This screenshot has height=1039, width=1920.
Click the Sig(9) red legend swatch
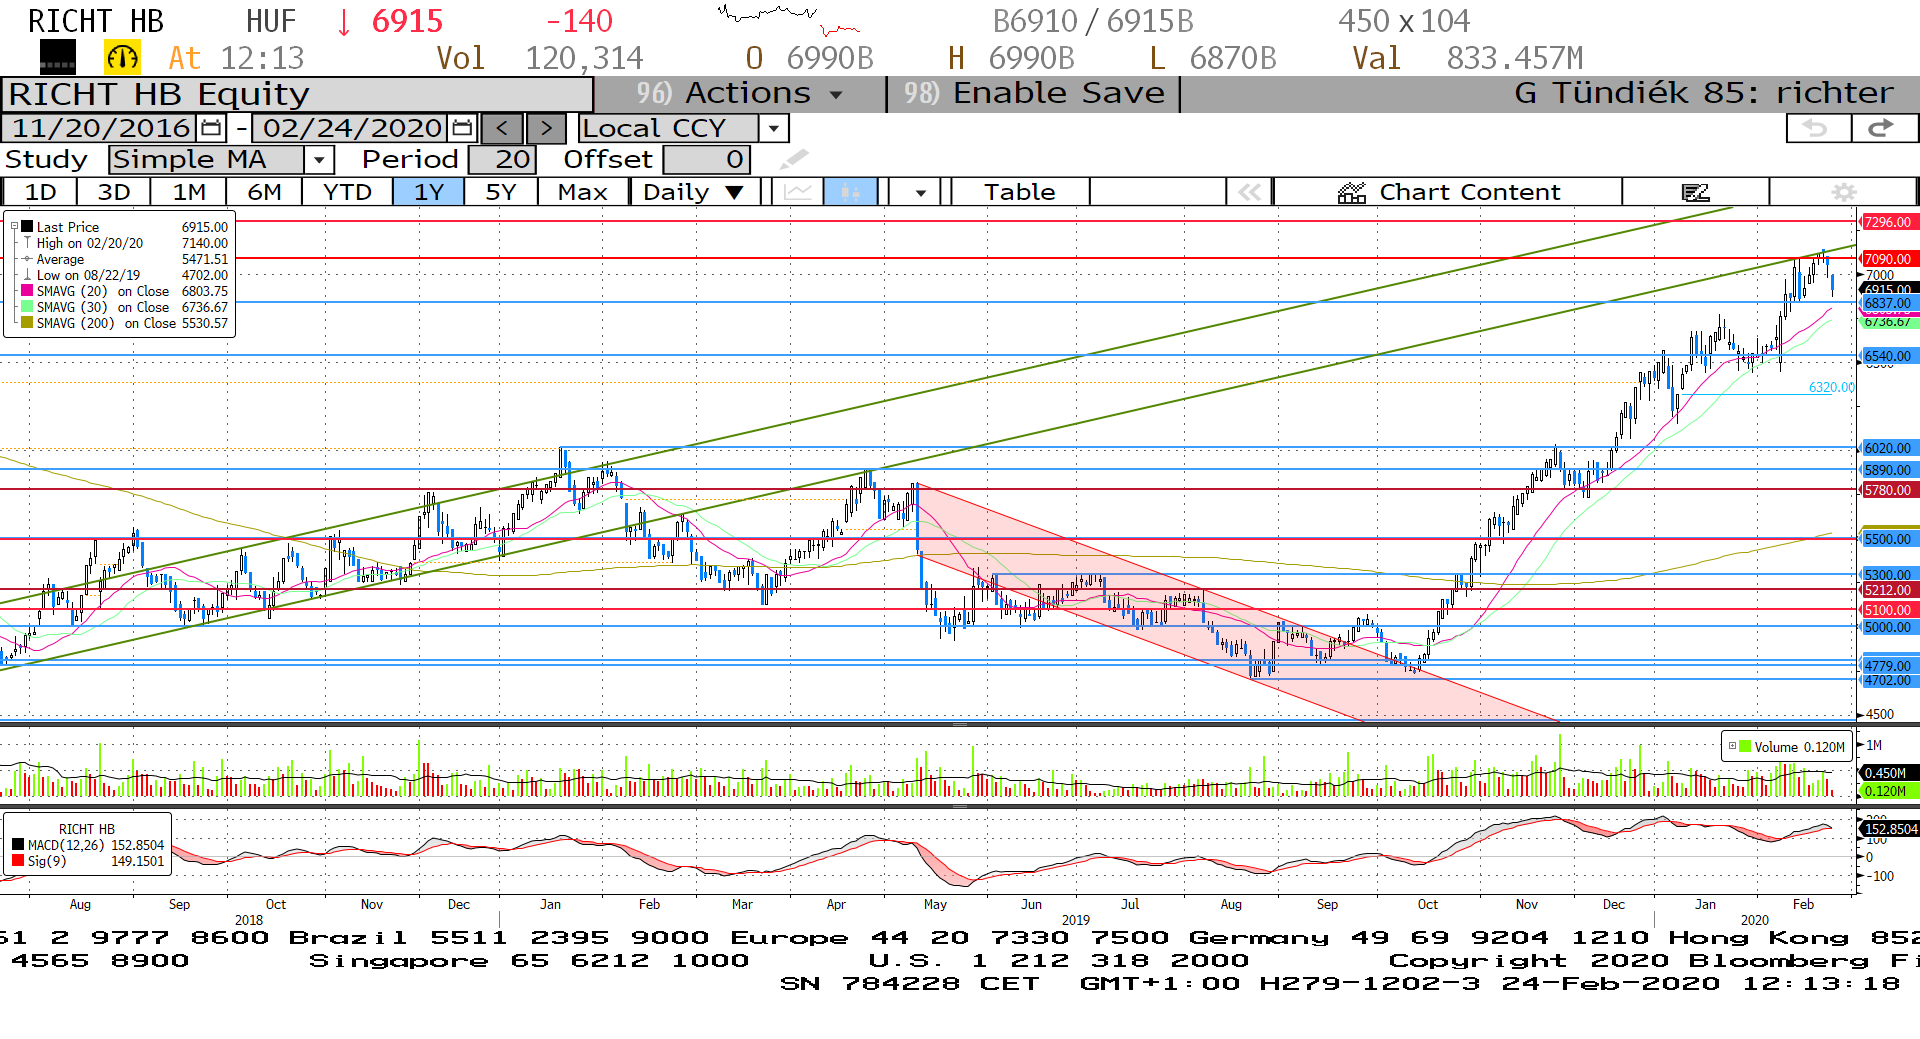pyautogui.click(x=18, y=861)
